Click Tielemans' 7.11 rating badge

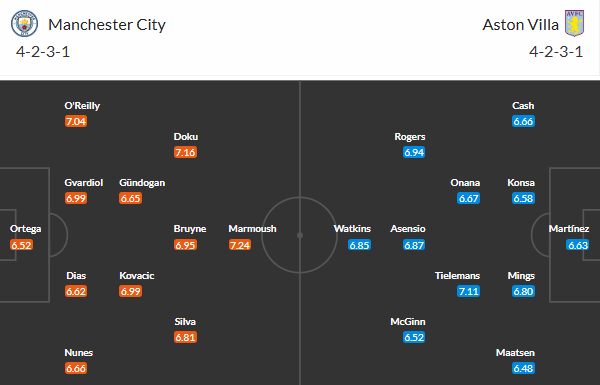pos(468,291)
